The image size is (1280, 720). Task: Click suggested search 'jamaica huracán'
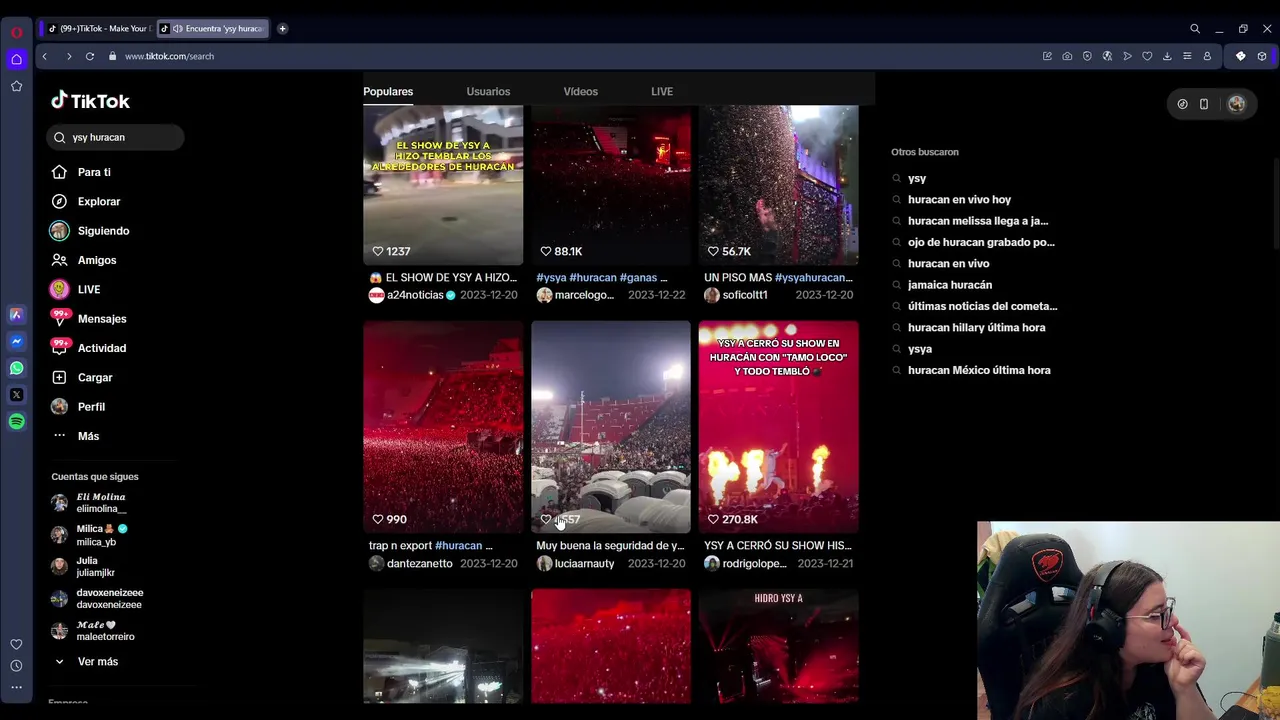click(950, 285)
